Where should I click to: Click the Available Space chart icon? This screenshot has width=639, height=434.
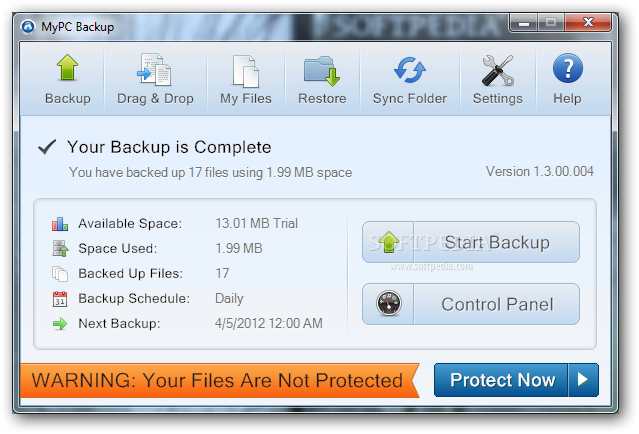(59, 224)
